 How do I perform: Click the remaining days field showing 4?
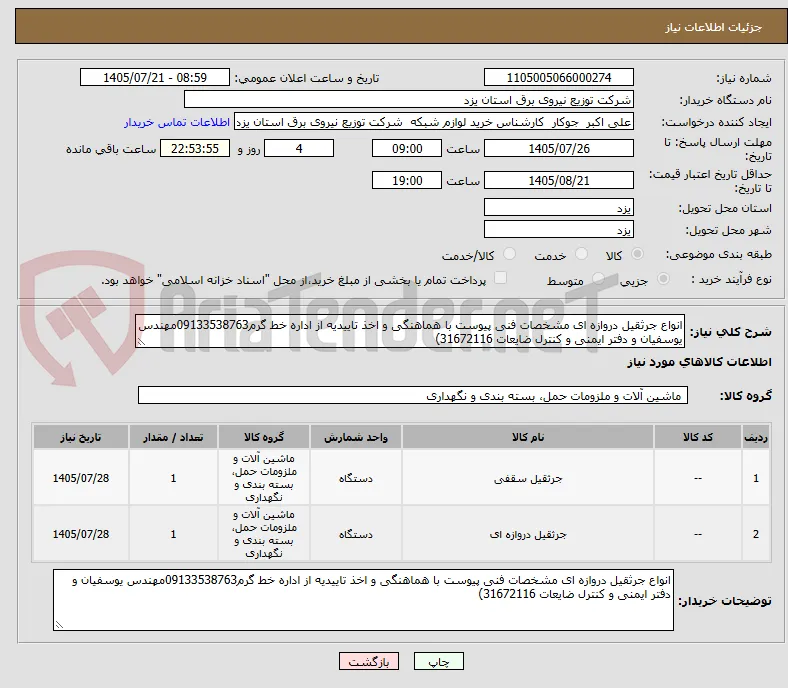coord(299,148)
